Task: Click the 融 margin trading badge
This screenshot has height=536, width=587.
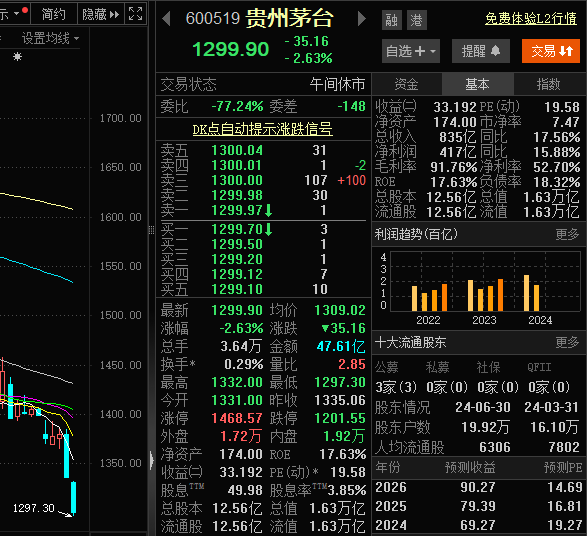Action: 392,20
